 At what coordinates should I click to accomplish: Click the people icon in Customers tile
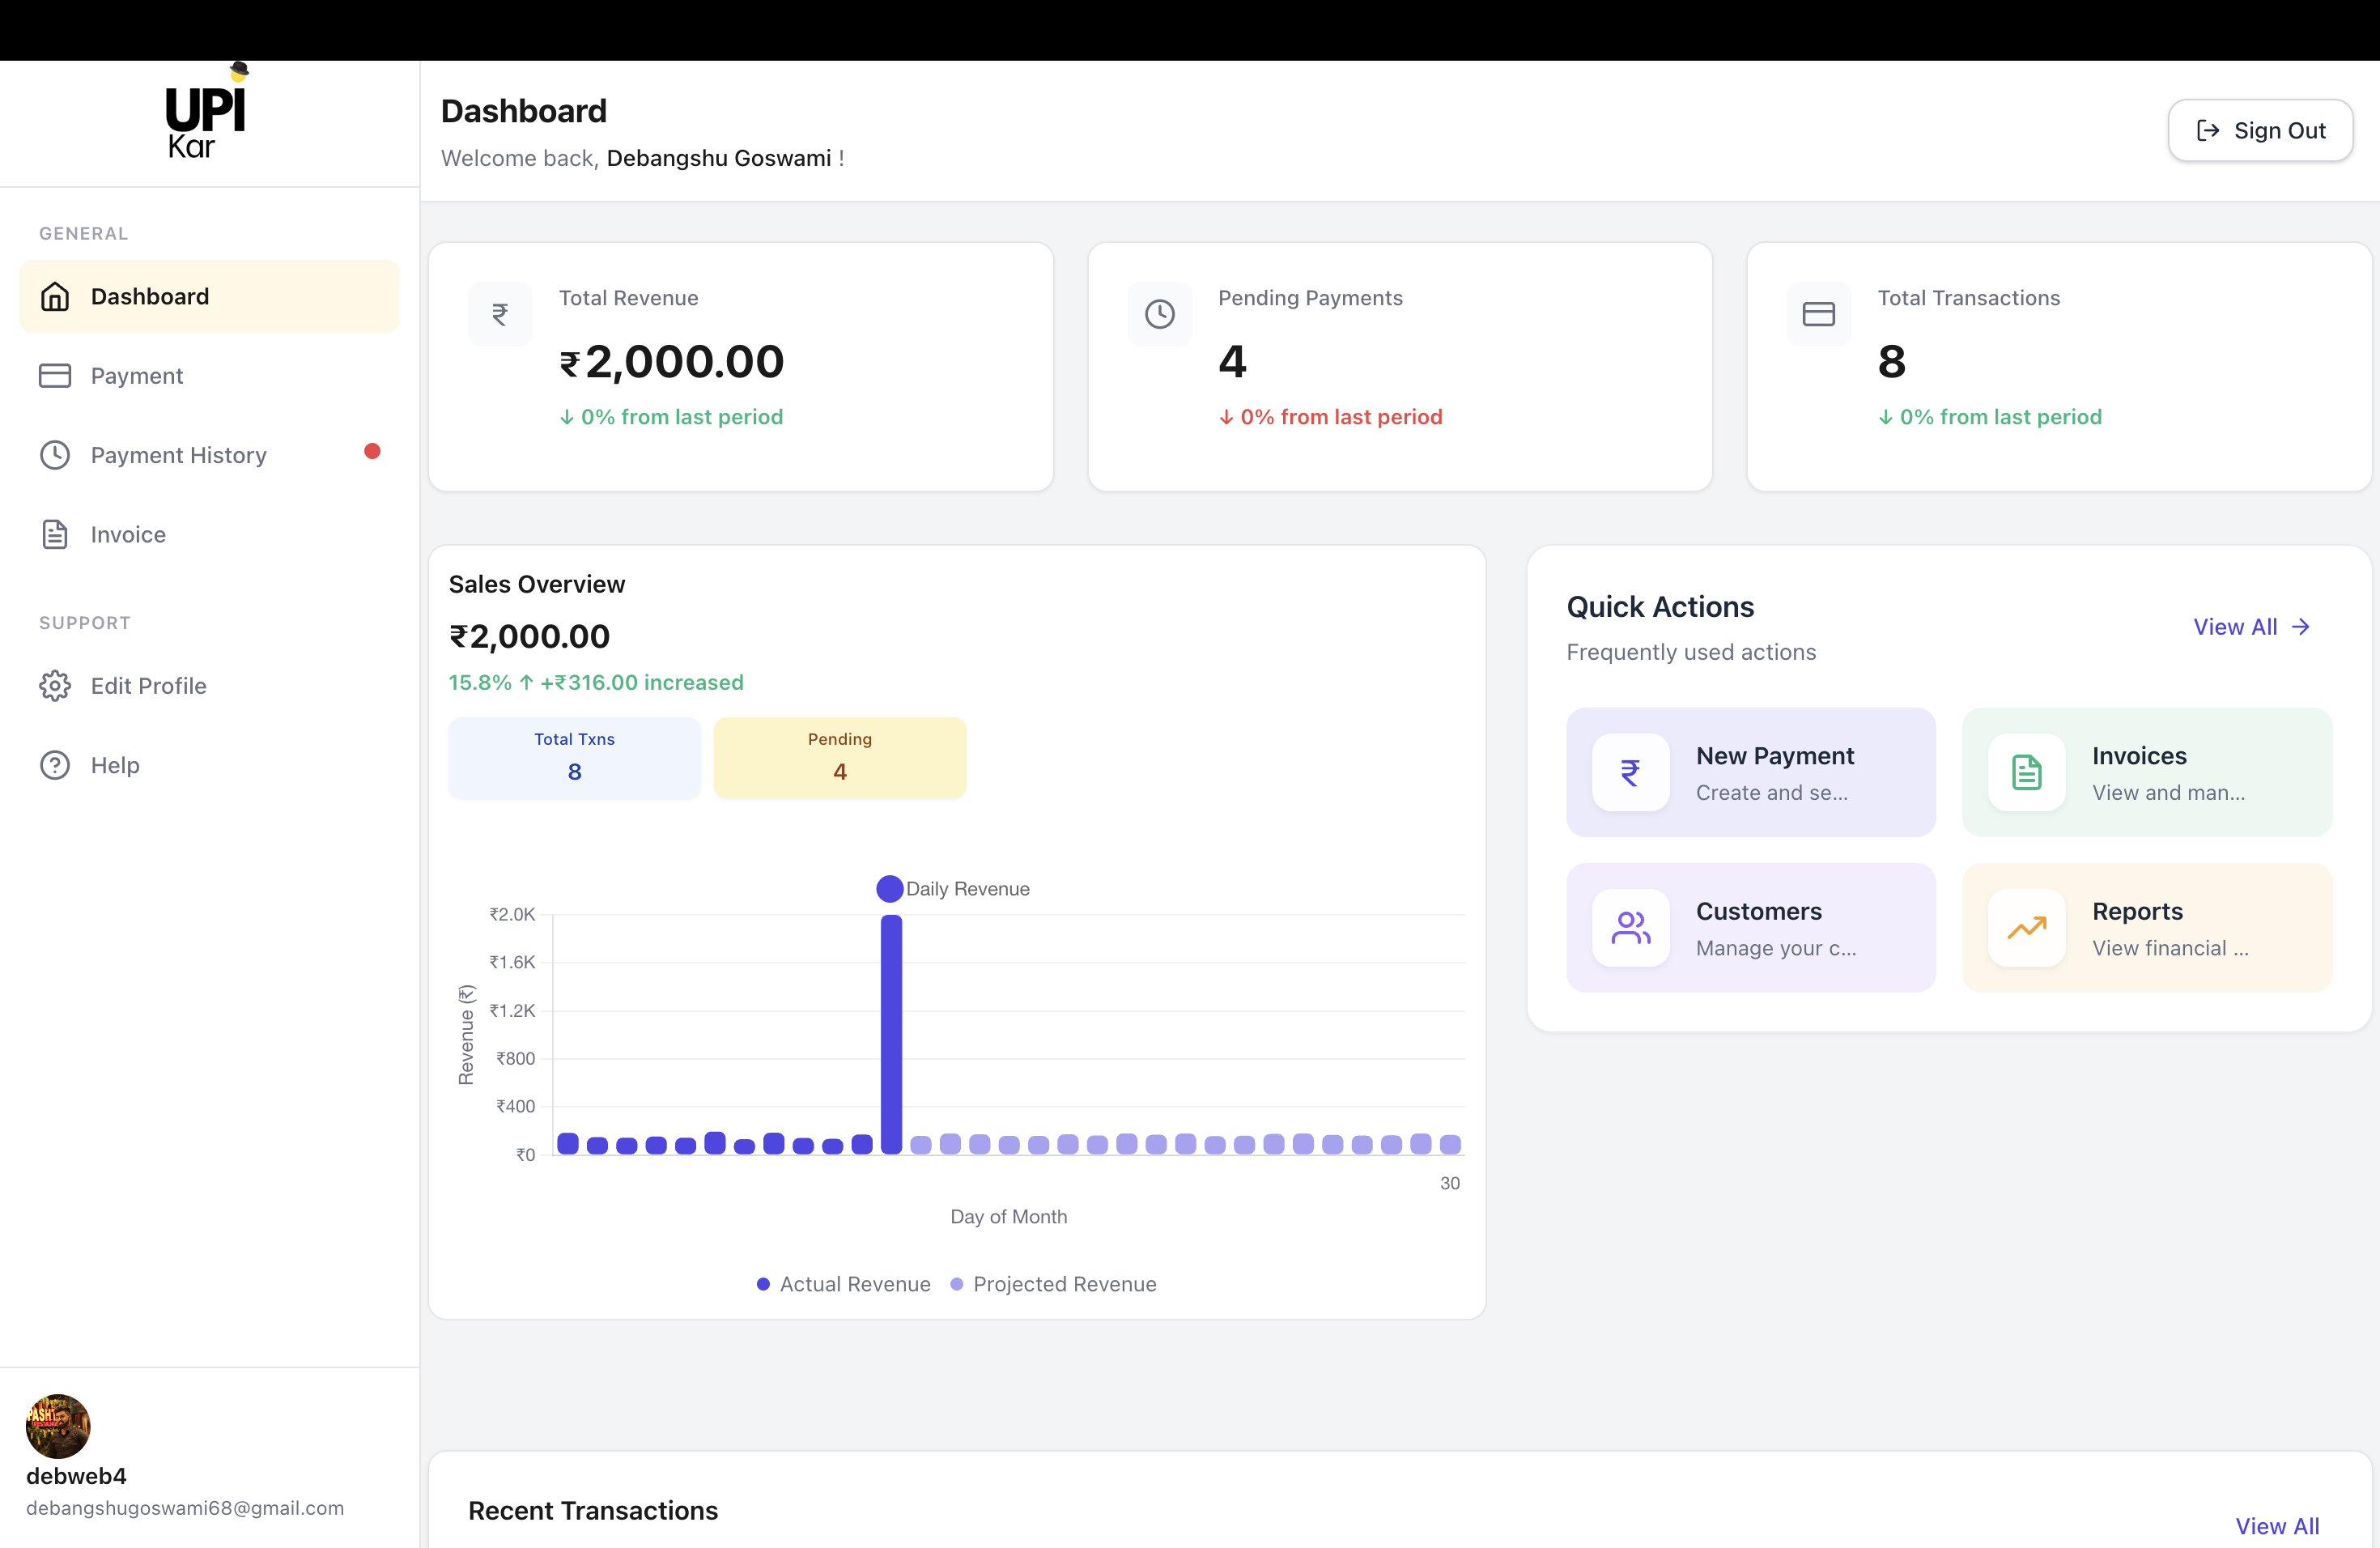click(x=1630, y=928)
